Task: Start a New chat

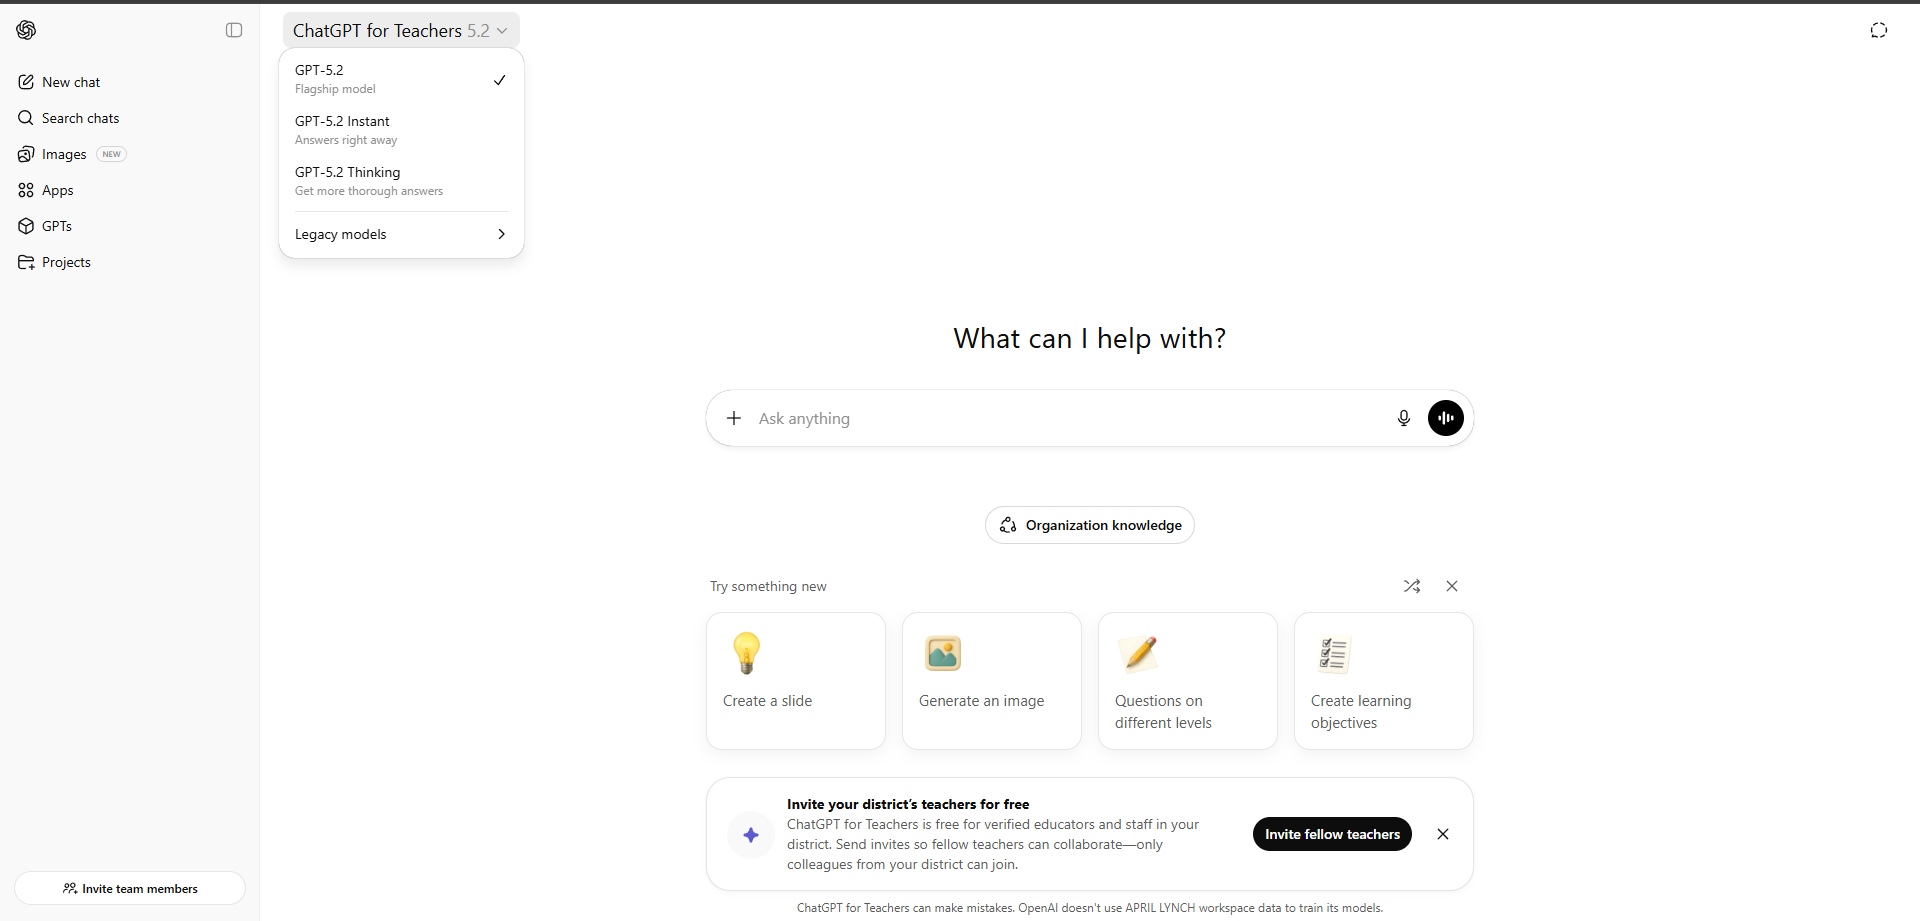Action: [x=71, y=82]
